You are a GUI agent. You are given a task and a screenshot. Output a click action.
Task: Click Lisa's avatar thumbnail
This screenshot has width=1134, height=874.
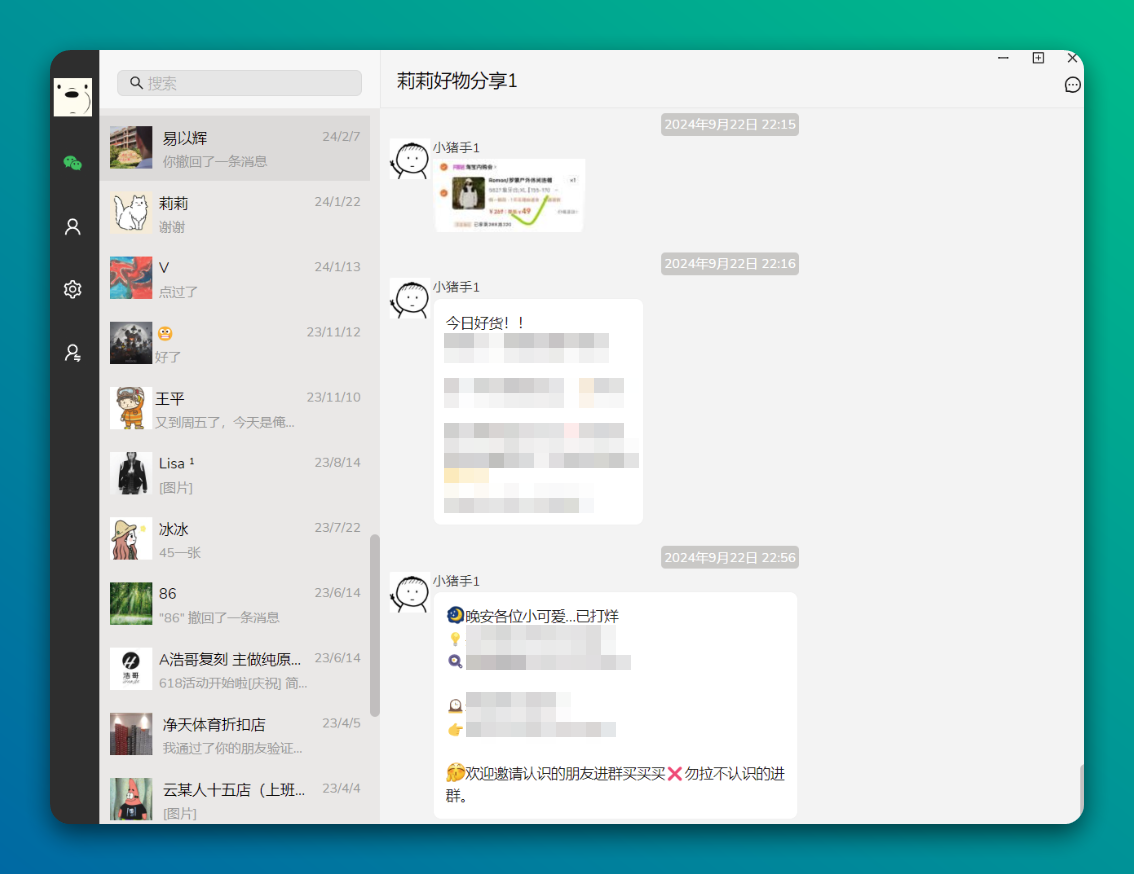click(x=131, y=473)
